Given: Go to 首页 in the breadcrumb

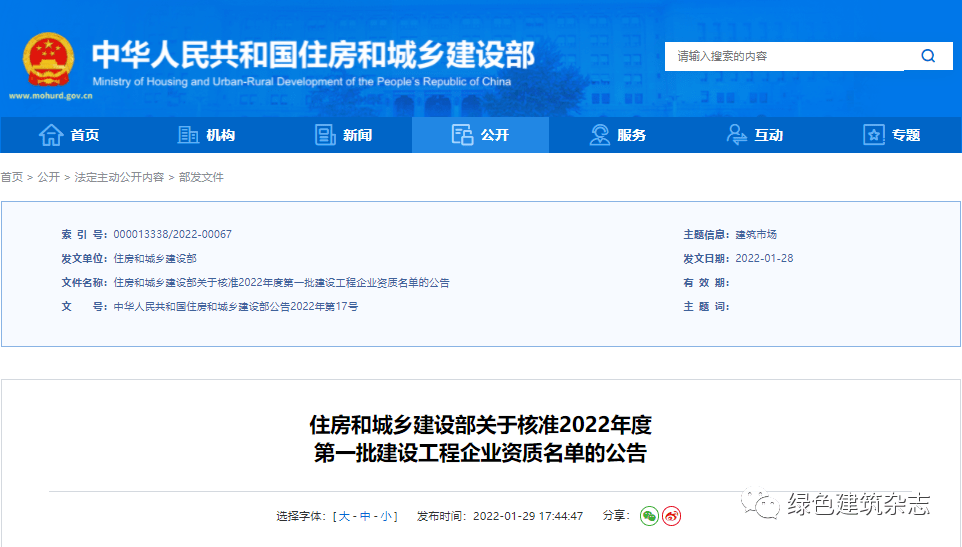Looking at the screenshot, I should 12,177.
